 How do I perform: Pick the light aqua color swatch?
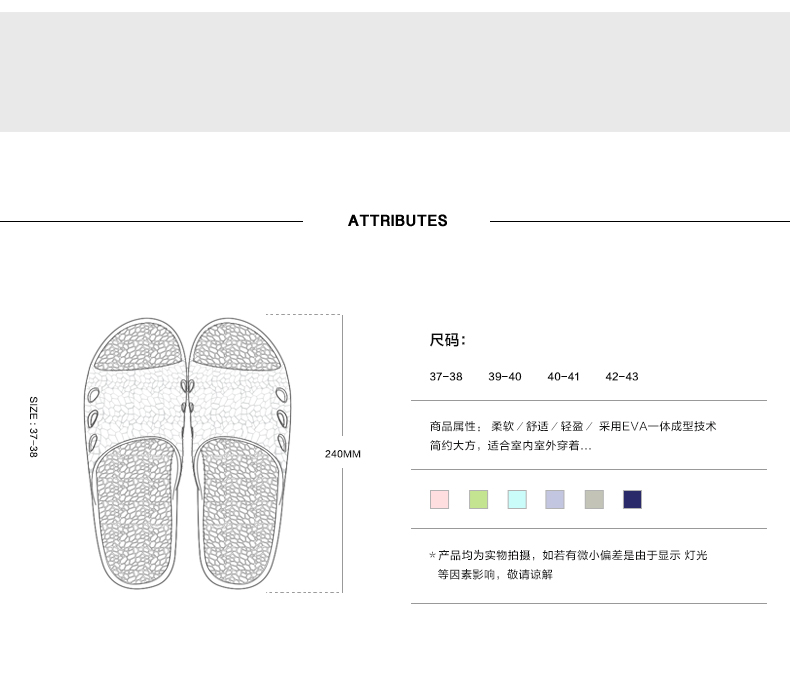tap(517, 499)
